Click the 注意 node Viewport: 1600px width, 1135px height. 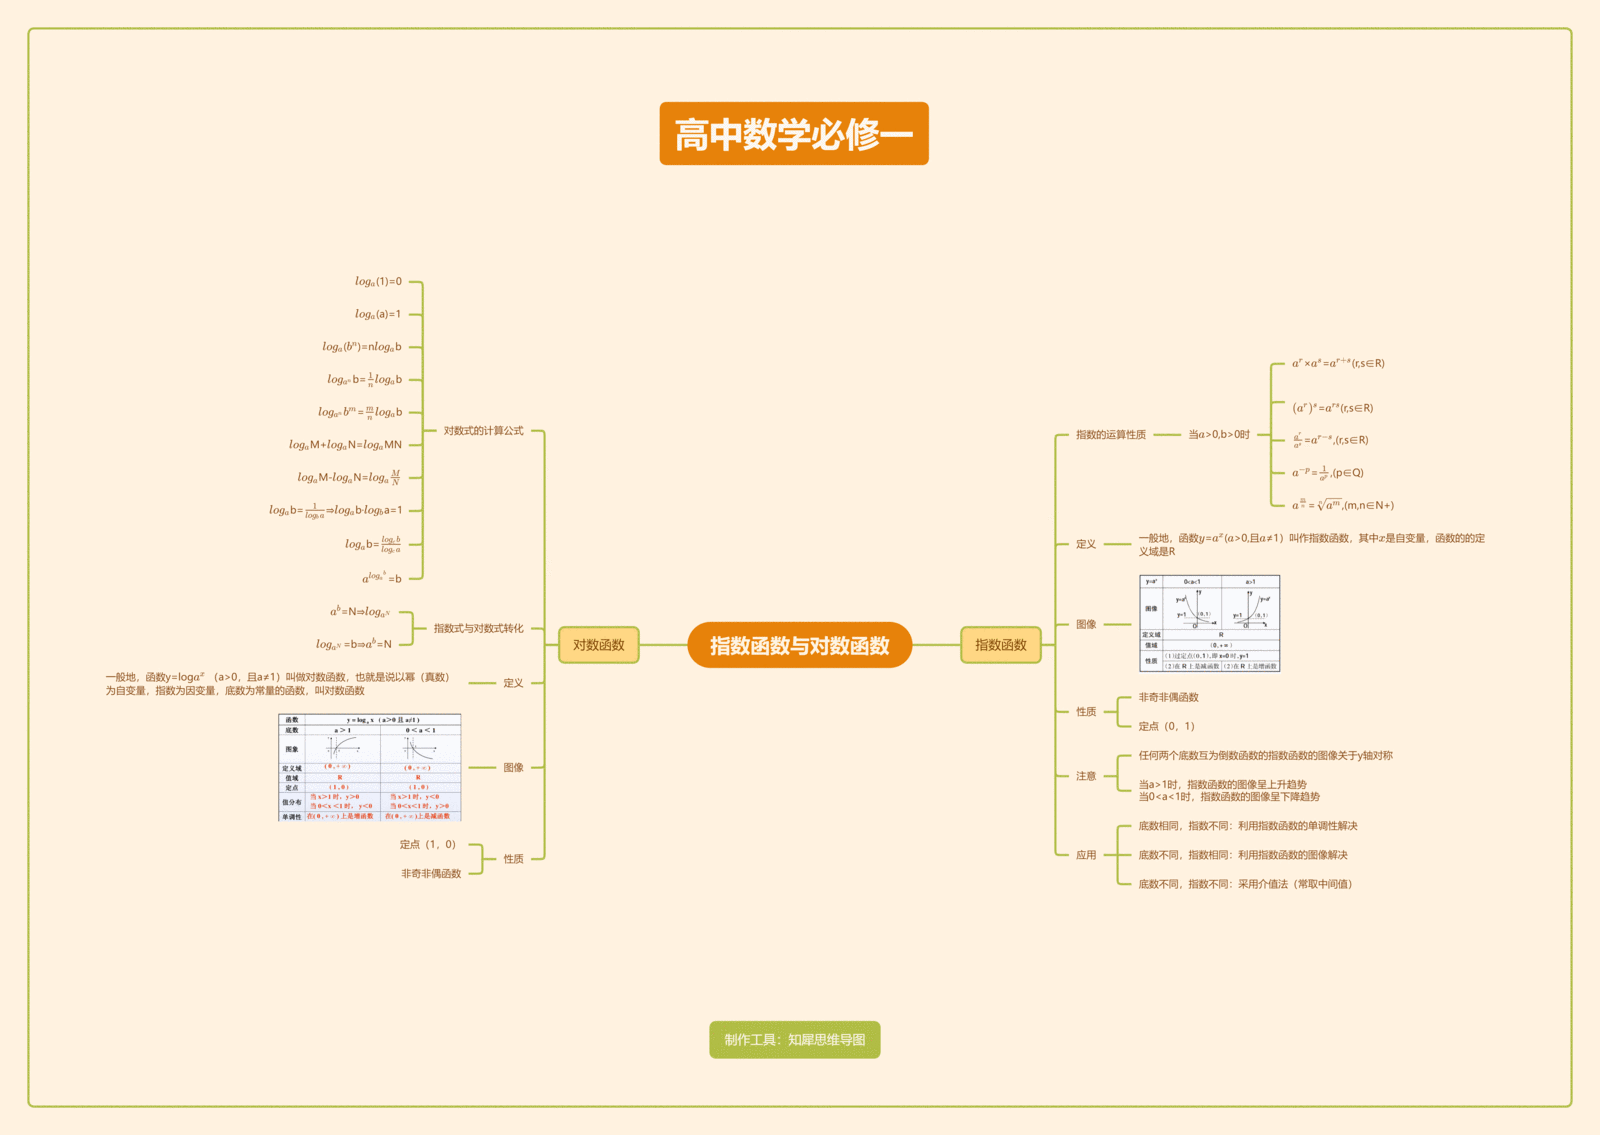point(1086,776)
